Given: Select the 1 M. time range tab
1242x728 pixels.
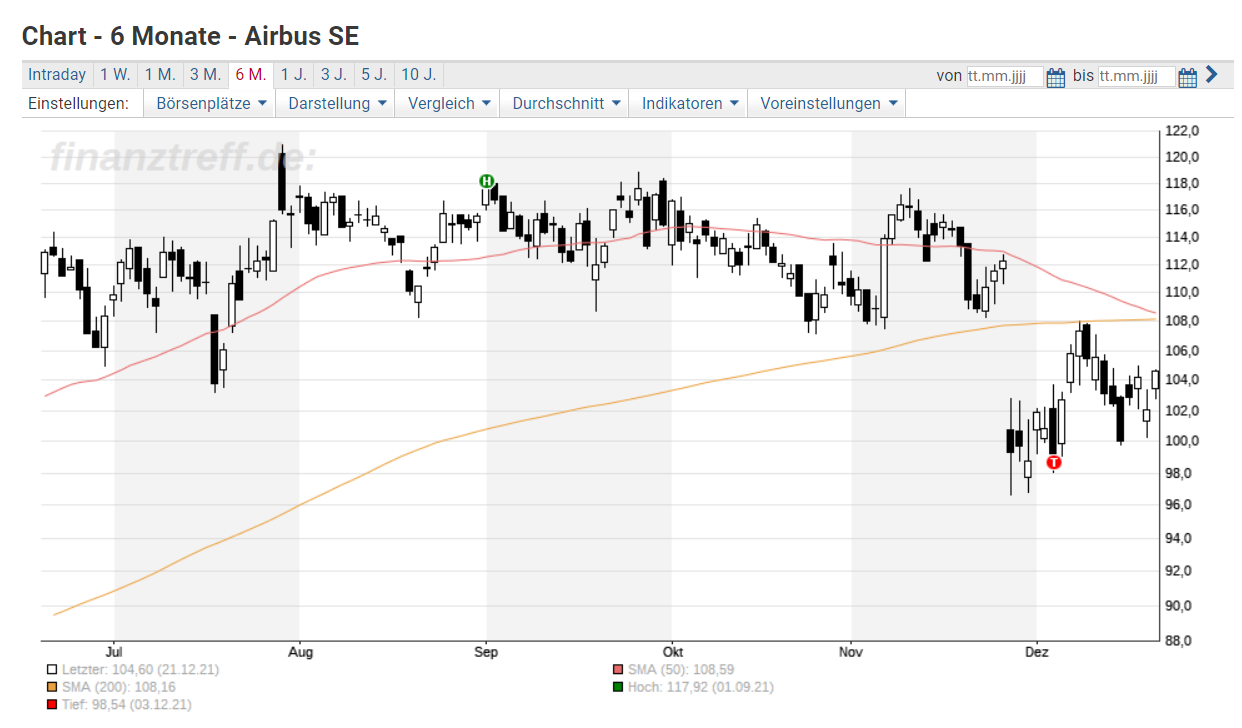Looking at the screenshot, I should click(x=160, y=75).
